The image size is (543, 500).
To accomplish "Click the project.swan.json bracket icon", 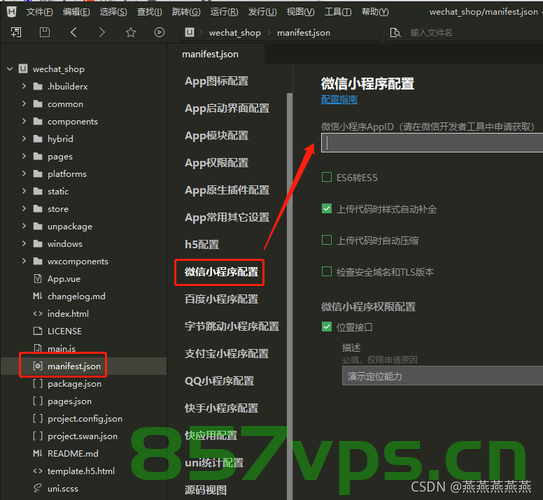I will pyautogui.click(x=37, y=436).
